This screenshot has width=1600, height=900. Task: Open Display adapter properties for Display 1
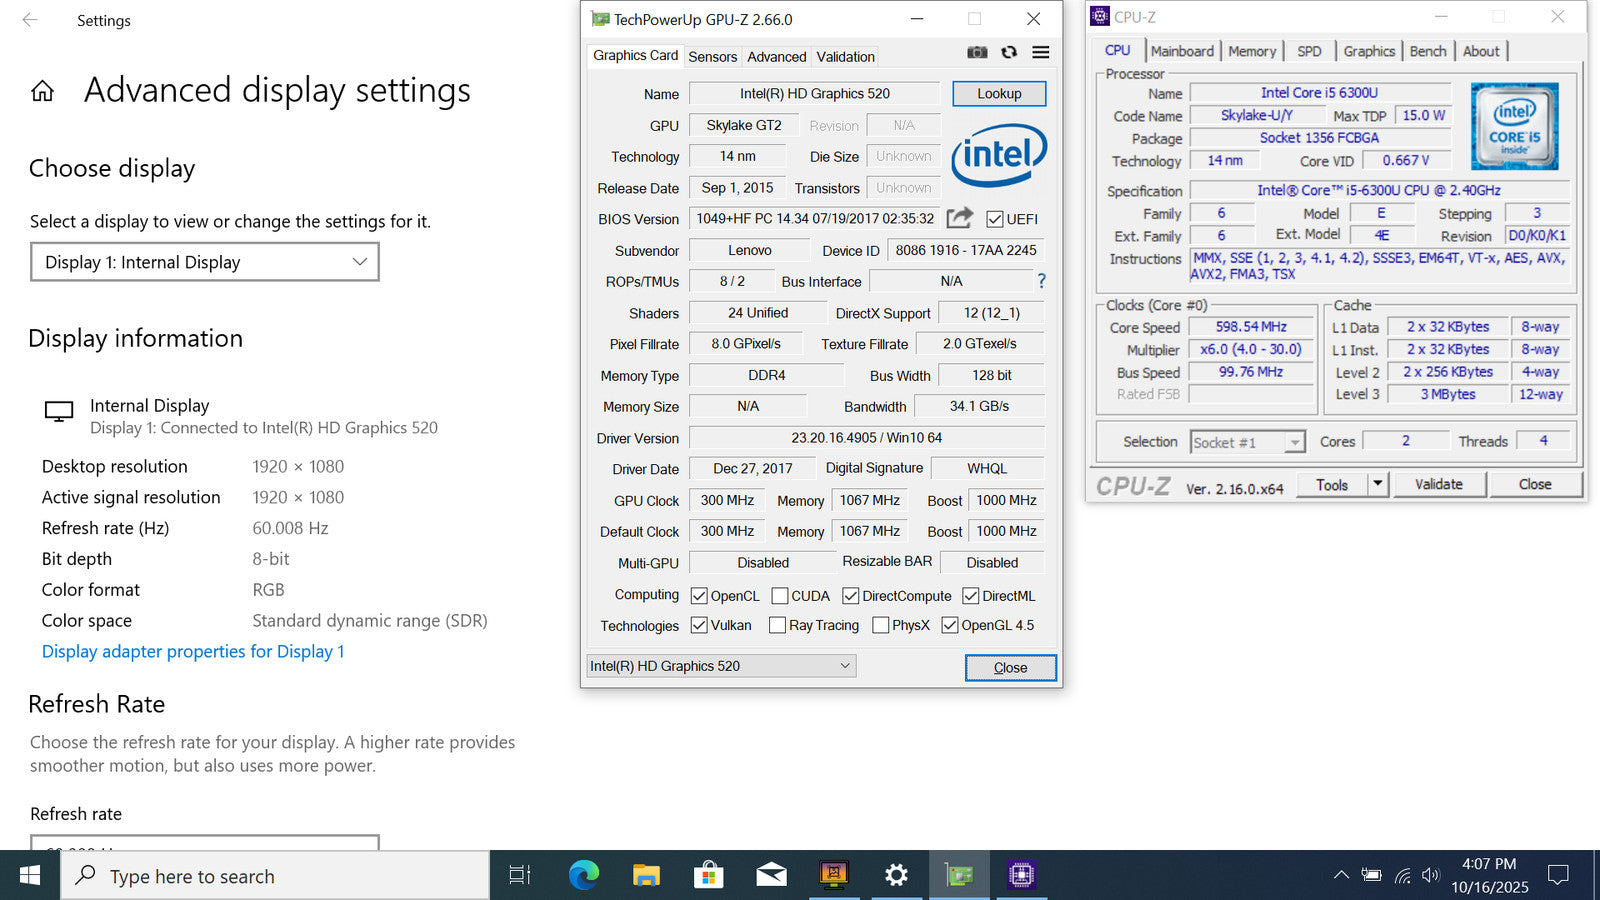[193, 651]
